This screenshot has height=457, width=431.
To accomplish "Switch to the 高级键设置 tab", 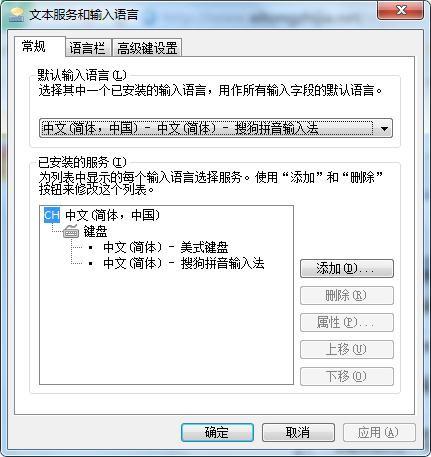I will click(147, 48).
